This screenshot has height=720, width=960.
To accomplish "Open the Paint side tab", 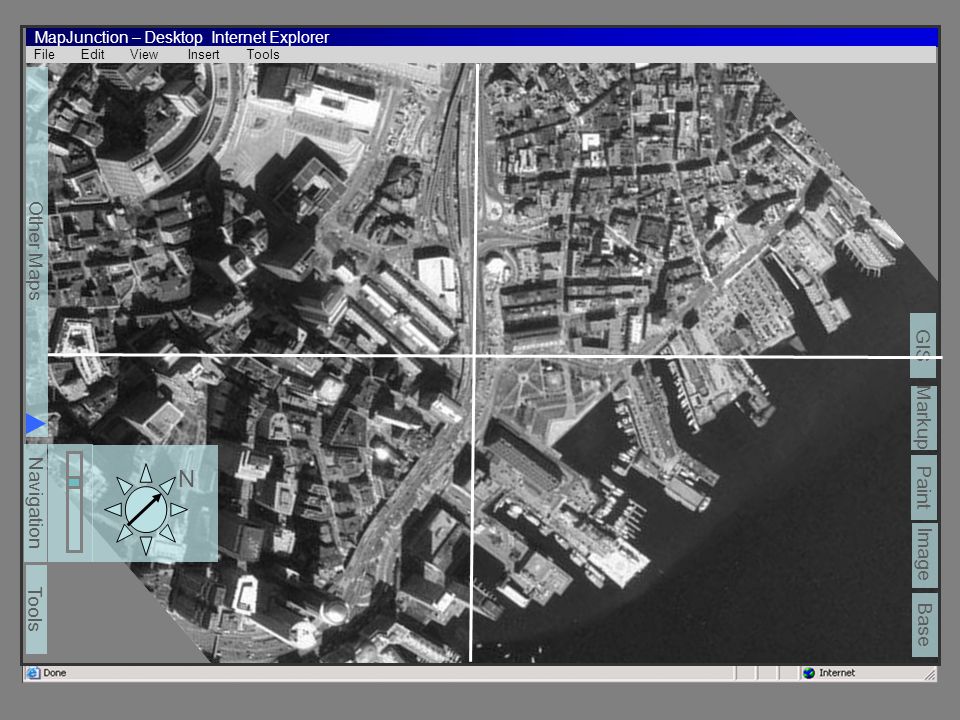I will (923, 487).
